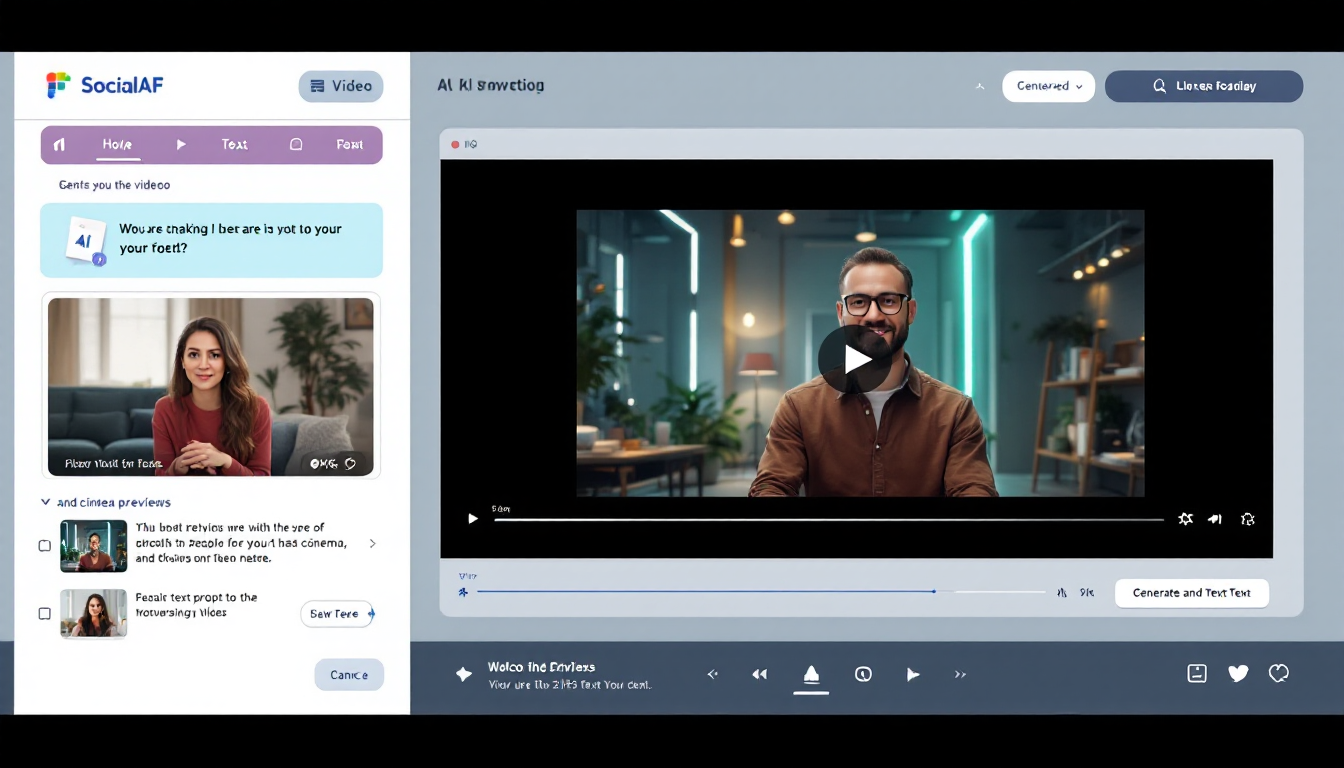This screenshot has width=1344, height=768.
Task: Collapse the cinema previews section
Action: click(45, 502)
